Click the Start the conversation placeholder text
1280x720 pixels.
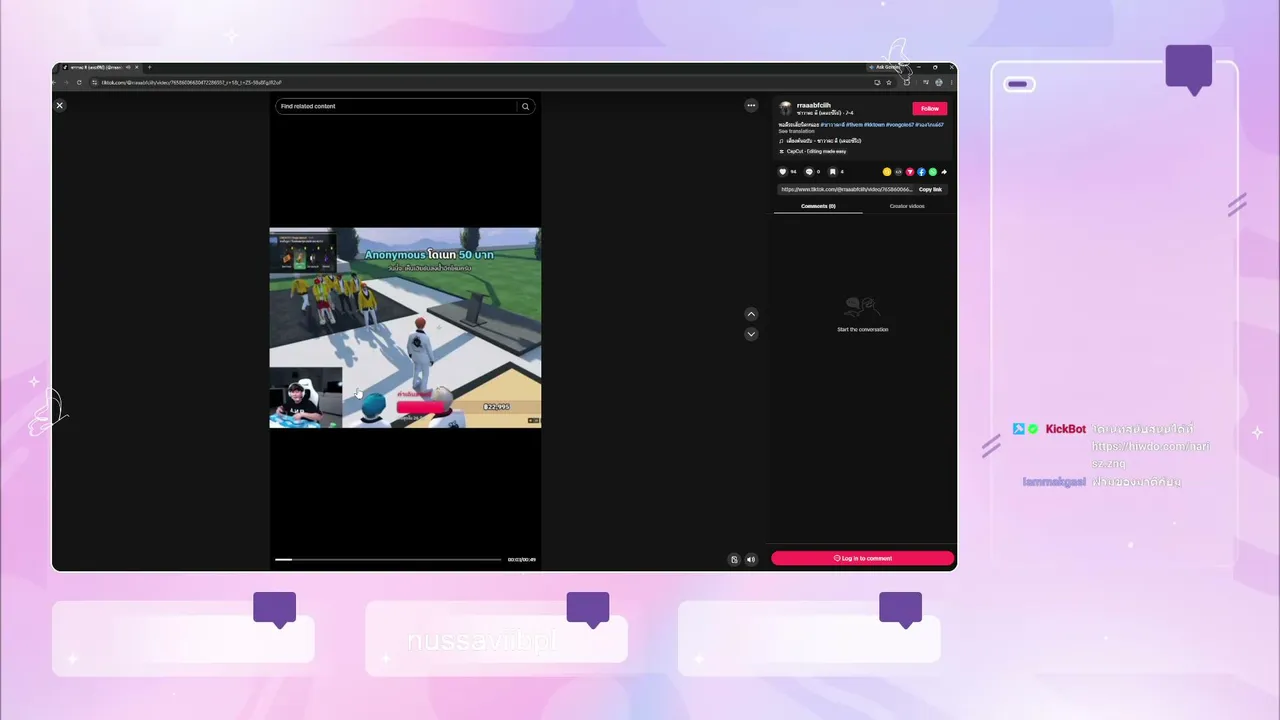tap(862, 329)
